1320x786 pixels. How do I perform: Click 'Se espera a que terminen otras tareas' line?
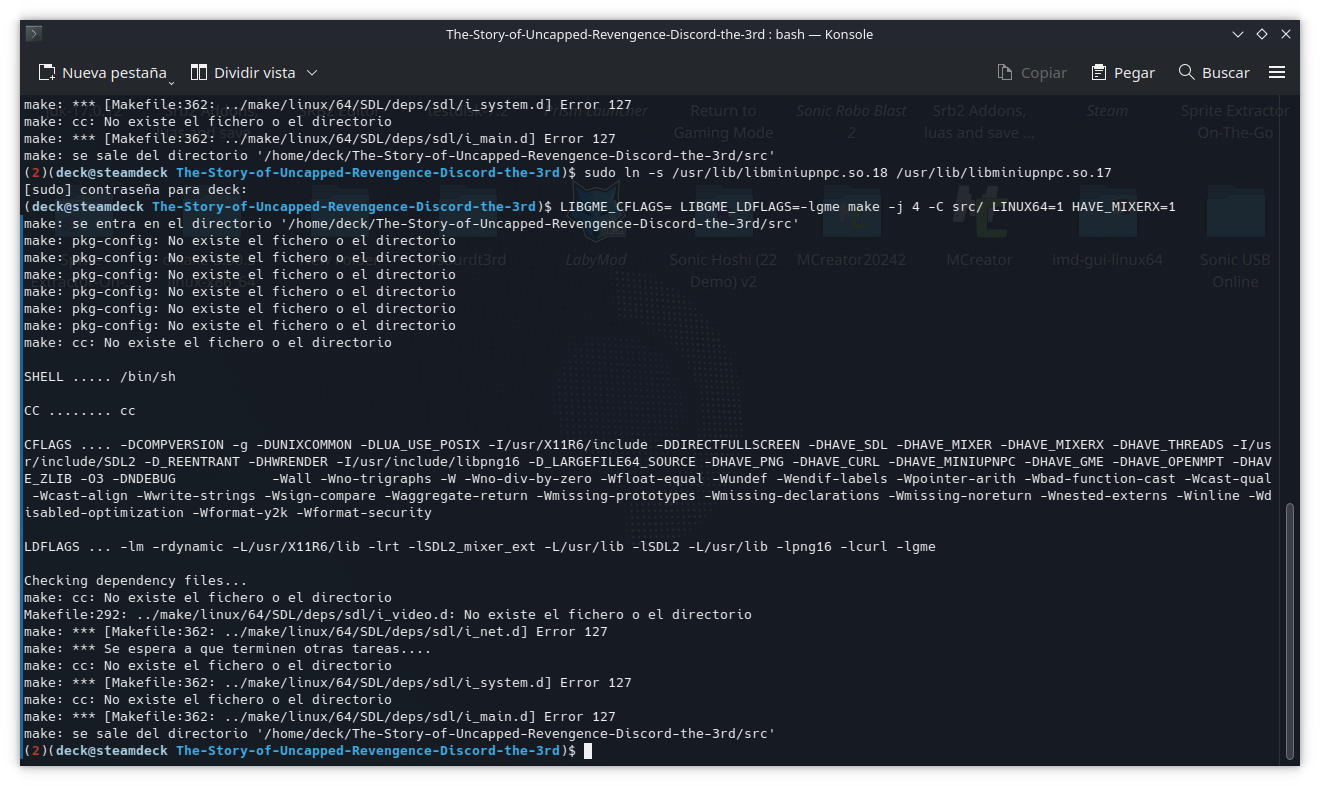(x=228, y=649)
